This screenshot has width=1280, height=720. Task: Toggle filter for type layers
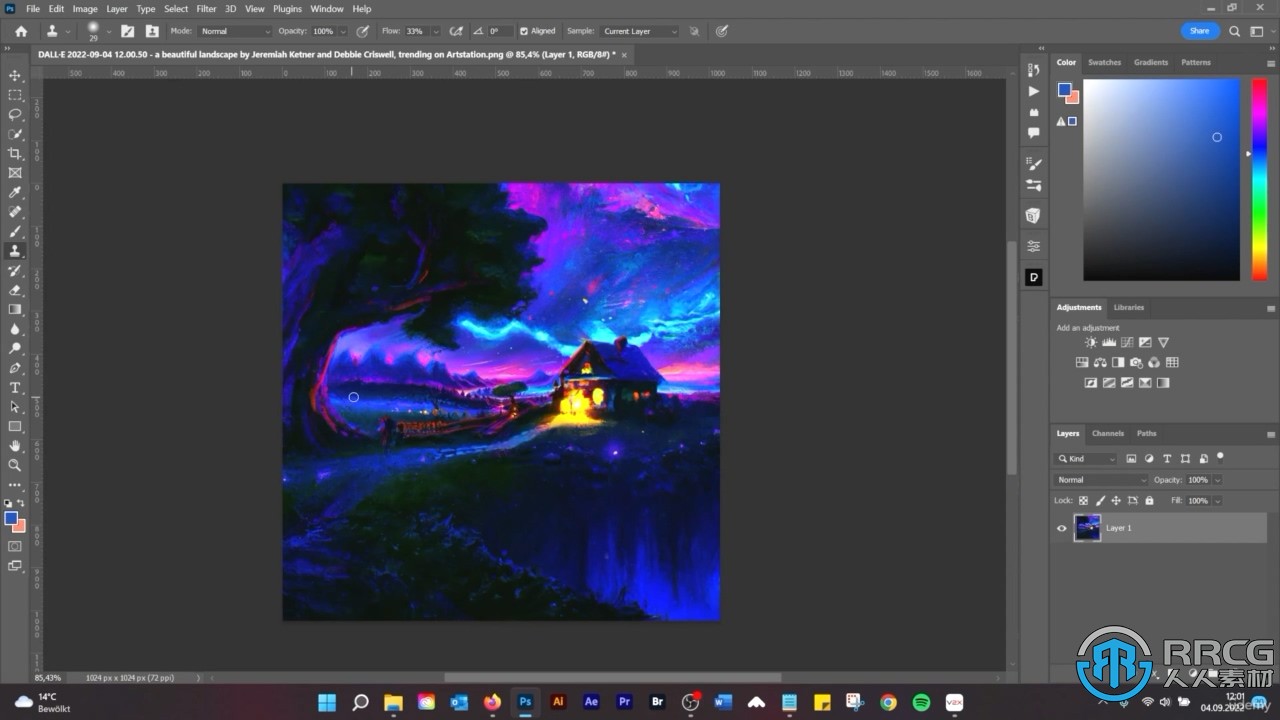point(1167,459)
